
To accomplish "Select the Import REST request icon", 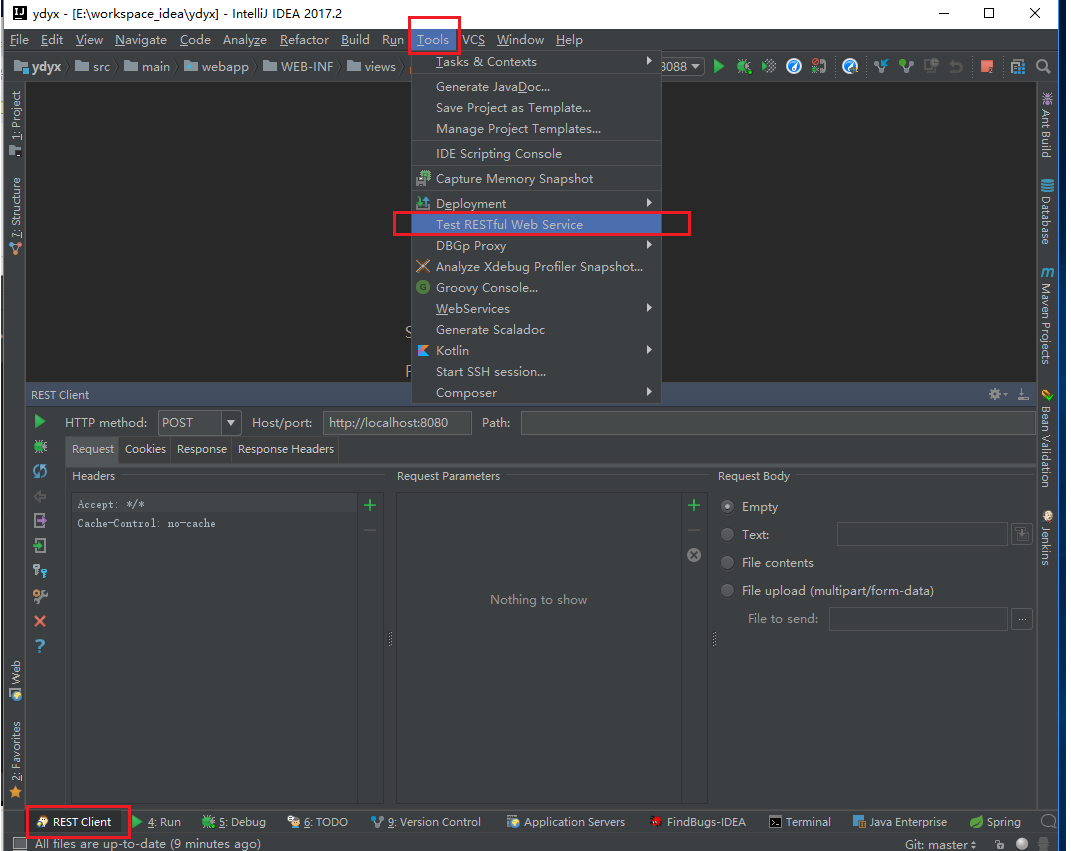I will [x=40, y=545].
